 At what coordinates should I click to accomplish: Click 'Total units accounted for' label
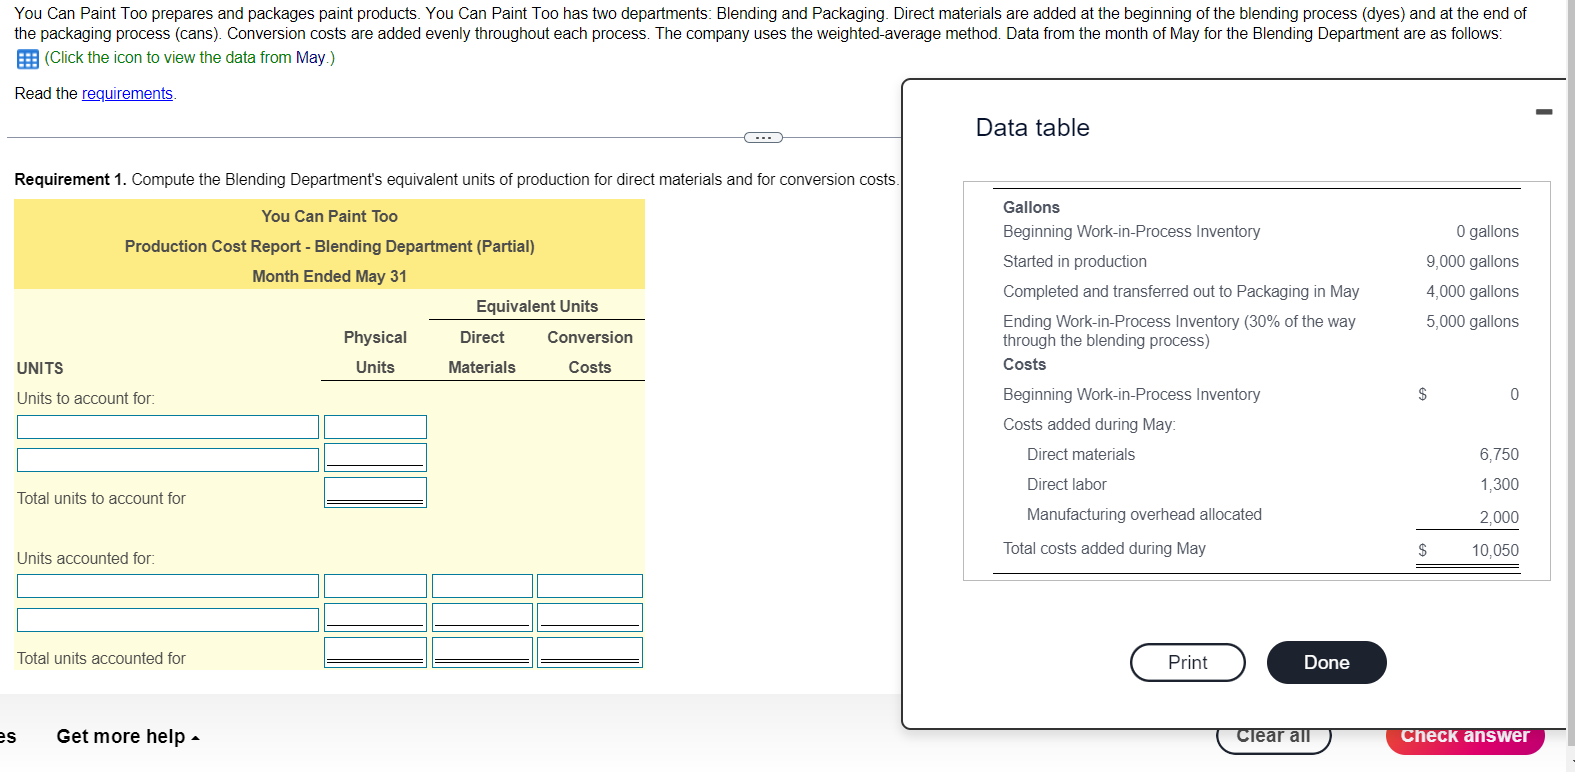click(101, 658)
